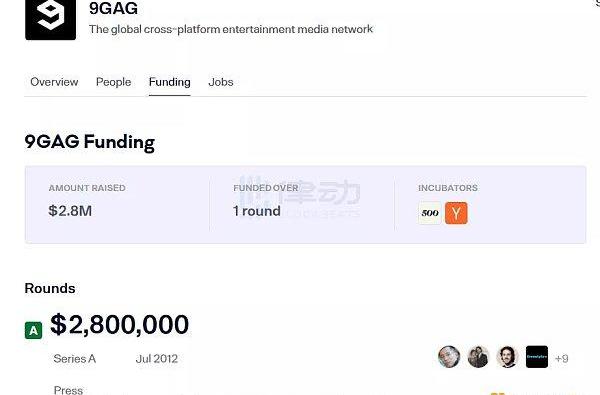Click the $2,800,000 round amount
Screen dimensions: 600x395
pyautogui.click(x=119, y=325)
